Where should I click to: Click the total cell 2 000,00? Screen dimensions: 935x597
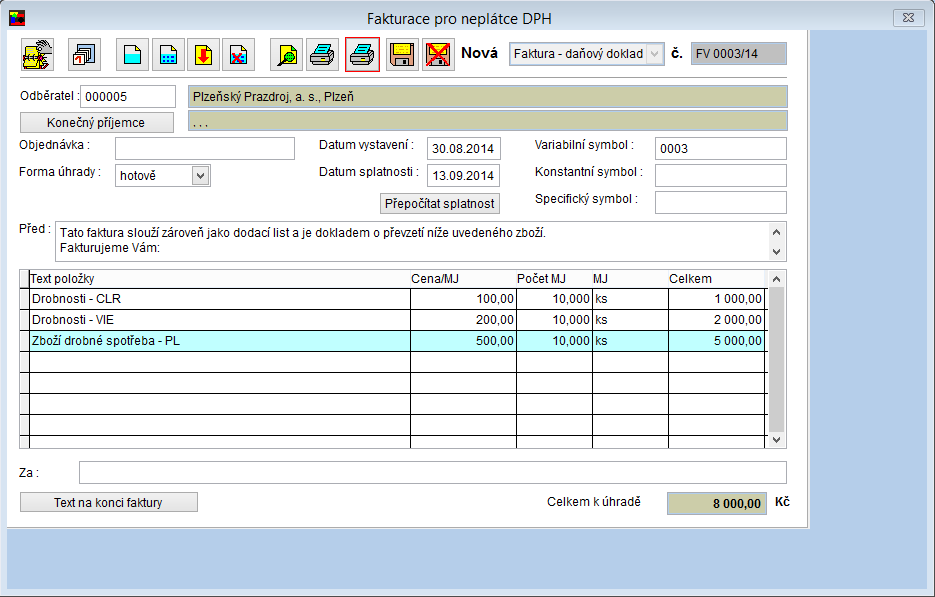click(717, 320)
